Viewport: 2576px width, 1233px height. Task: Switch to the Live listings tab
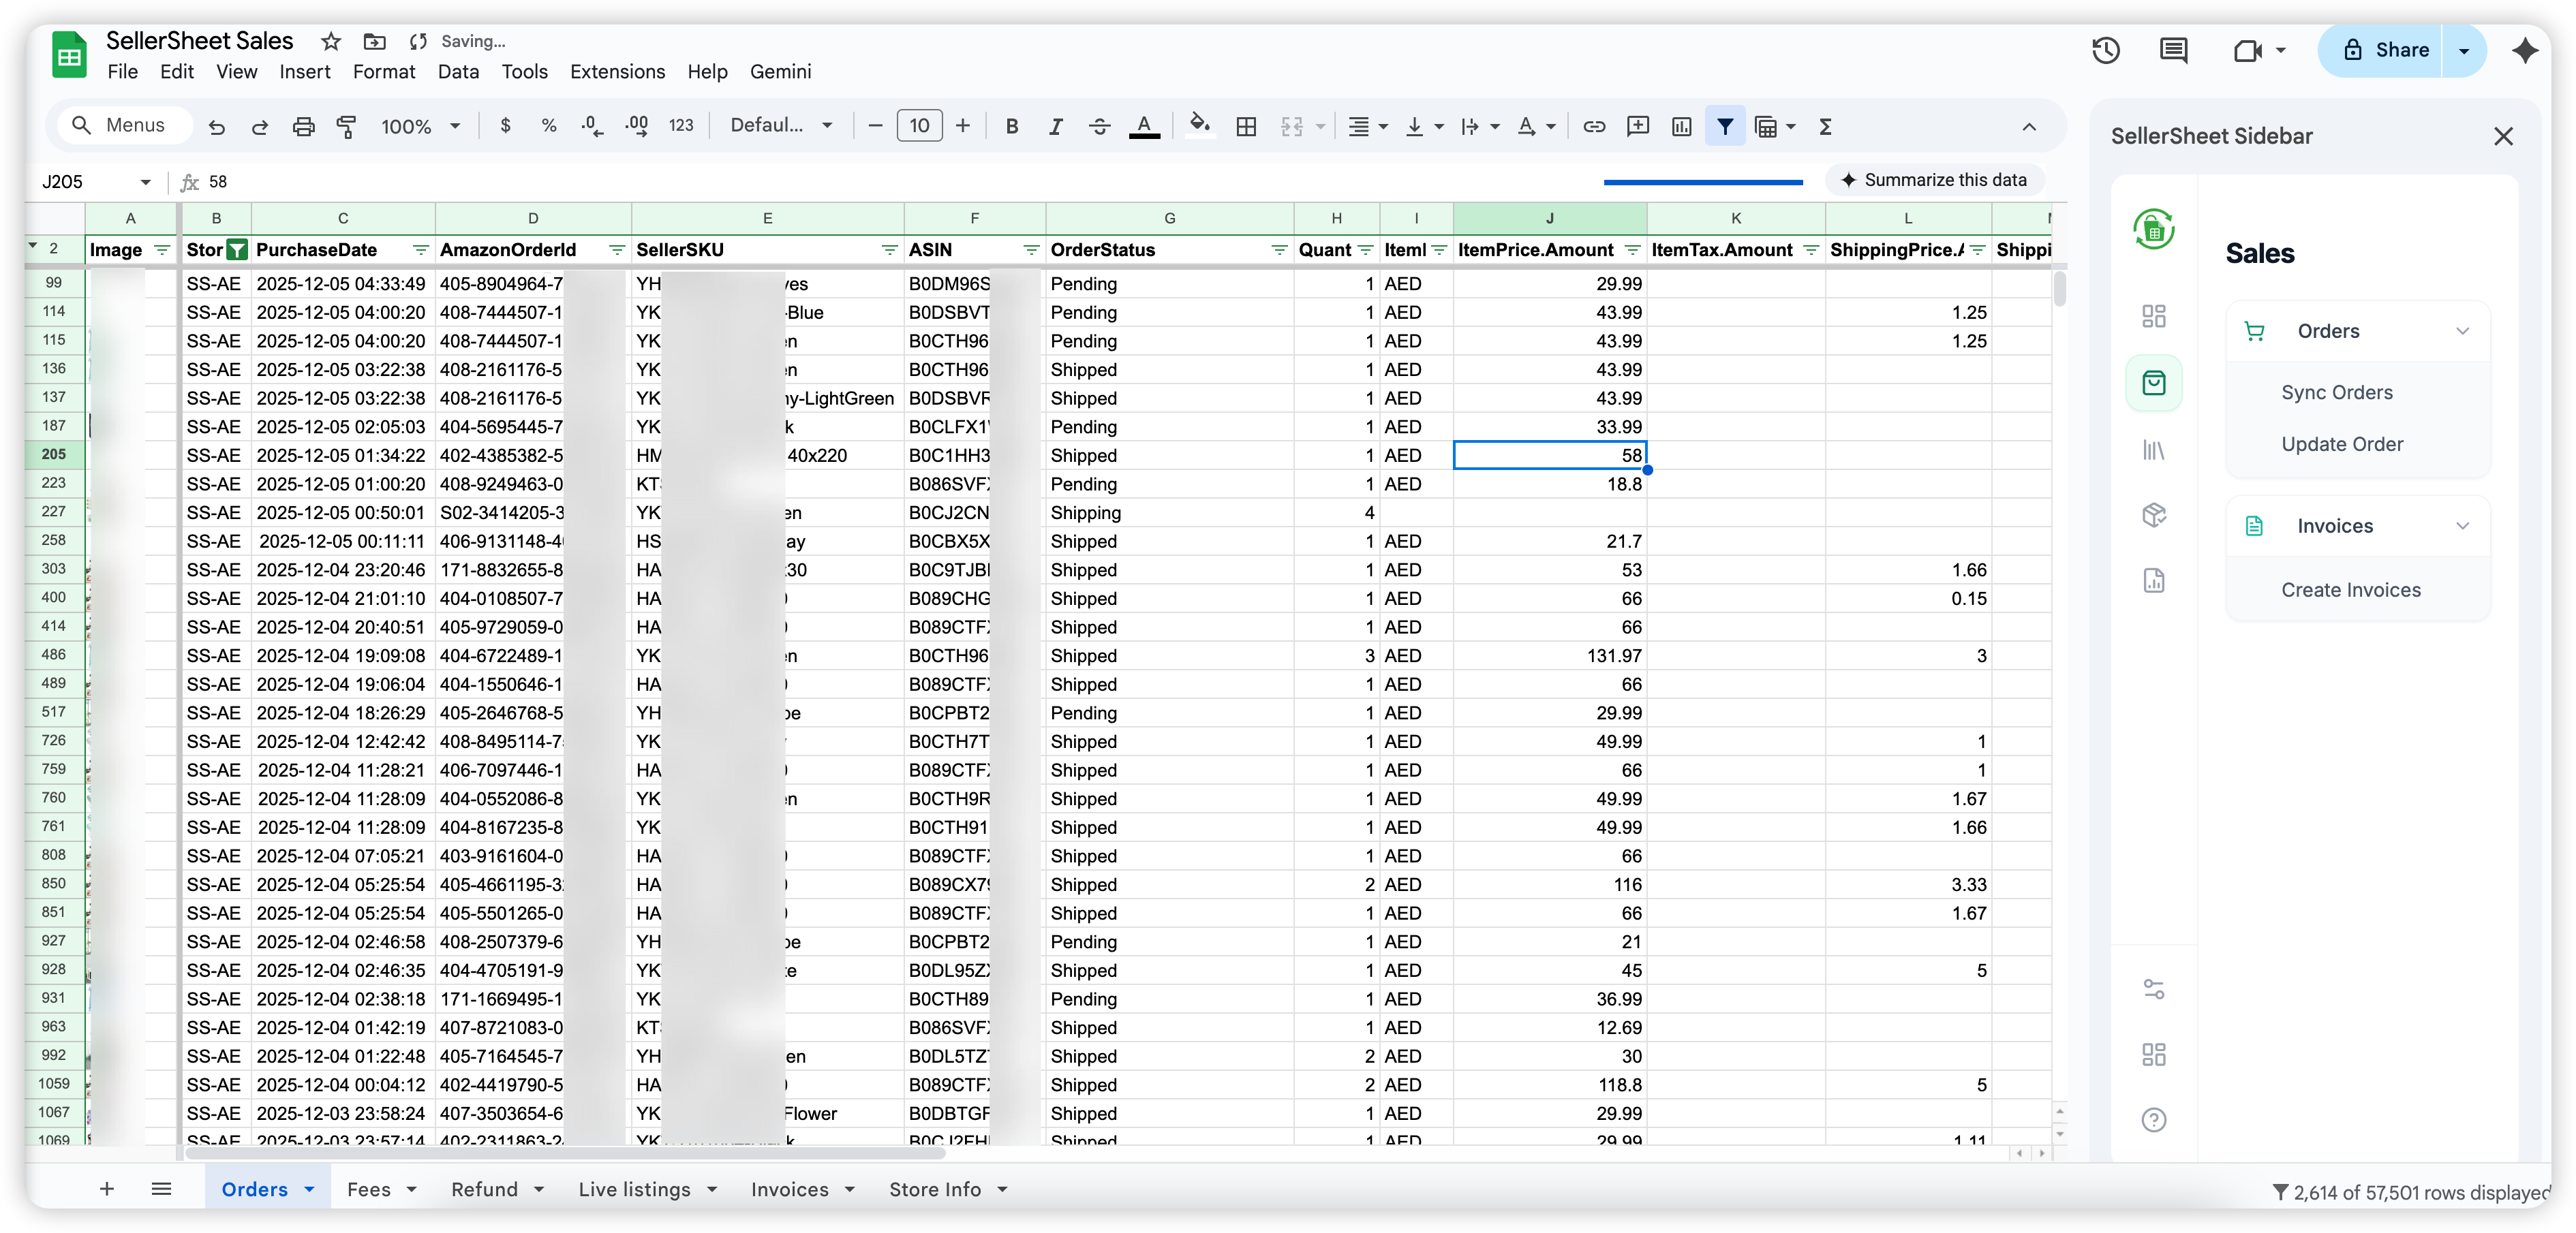pyautogui.click(x=634, y=1189)
